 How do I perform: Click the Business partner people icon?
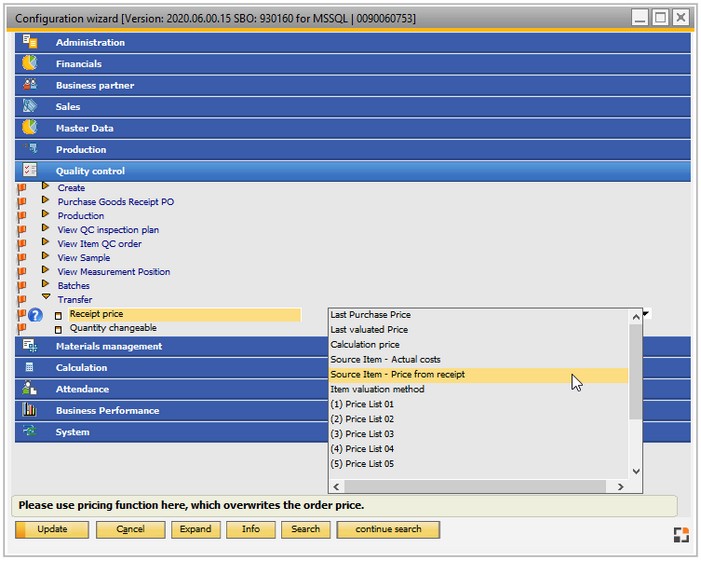coord(30,85)
